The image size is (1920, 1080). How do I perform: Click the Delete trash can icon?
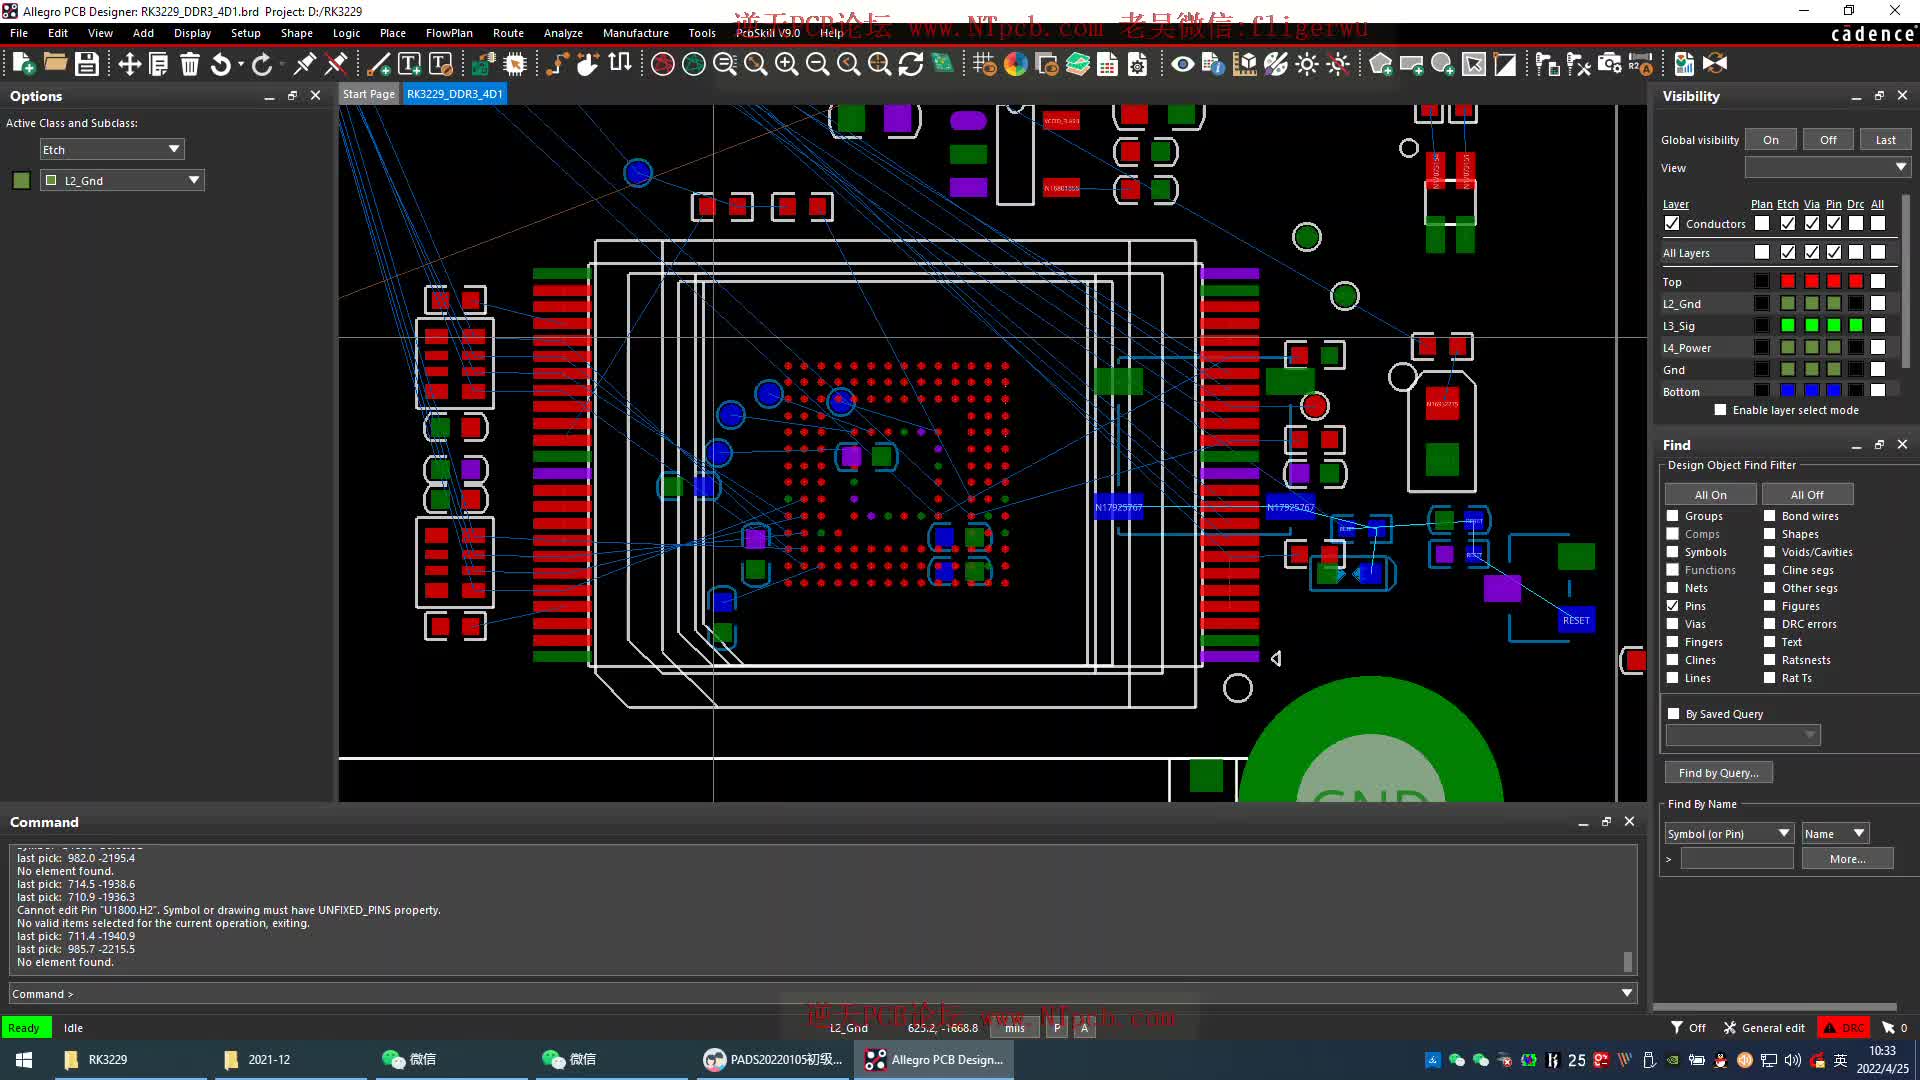pyautogui.click(x=189, y=64)
